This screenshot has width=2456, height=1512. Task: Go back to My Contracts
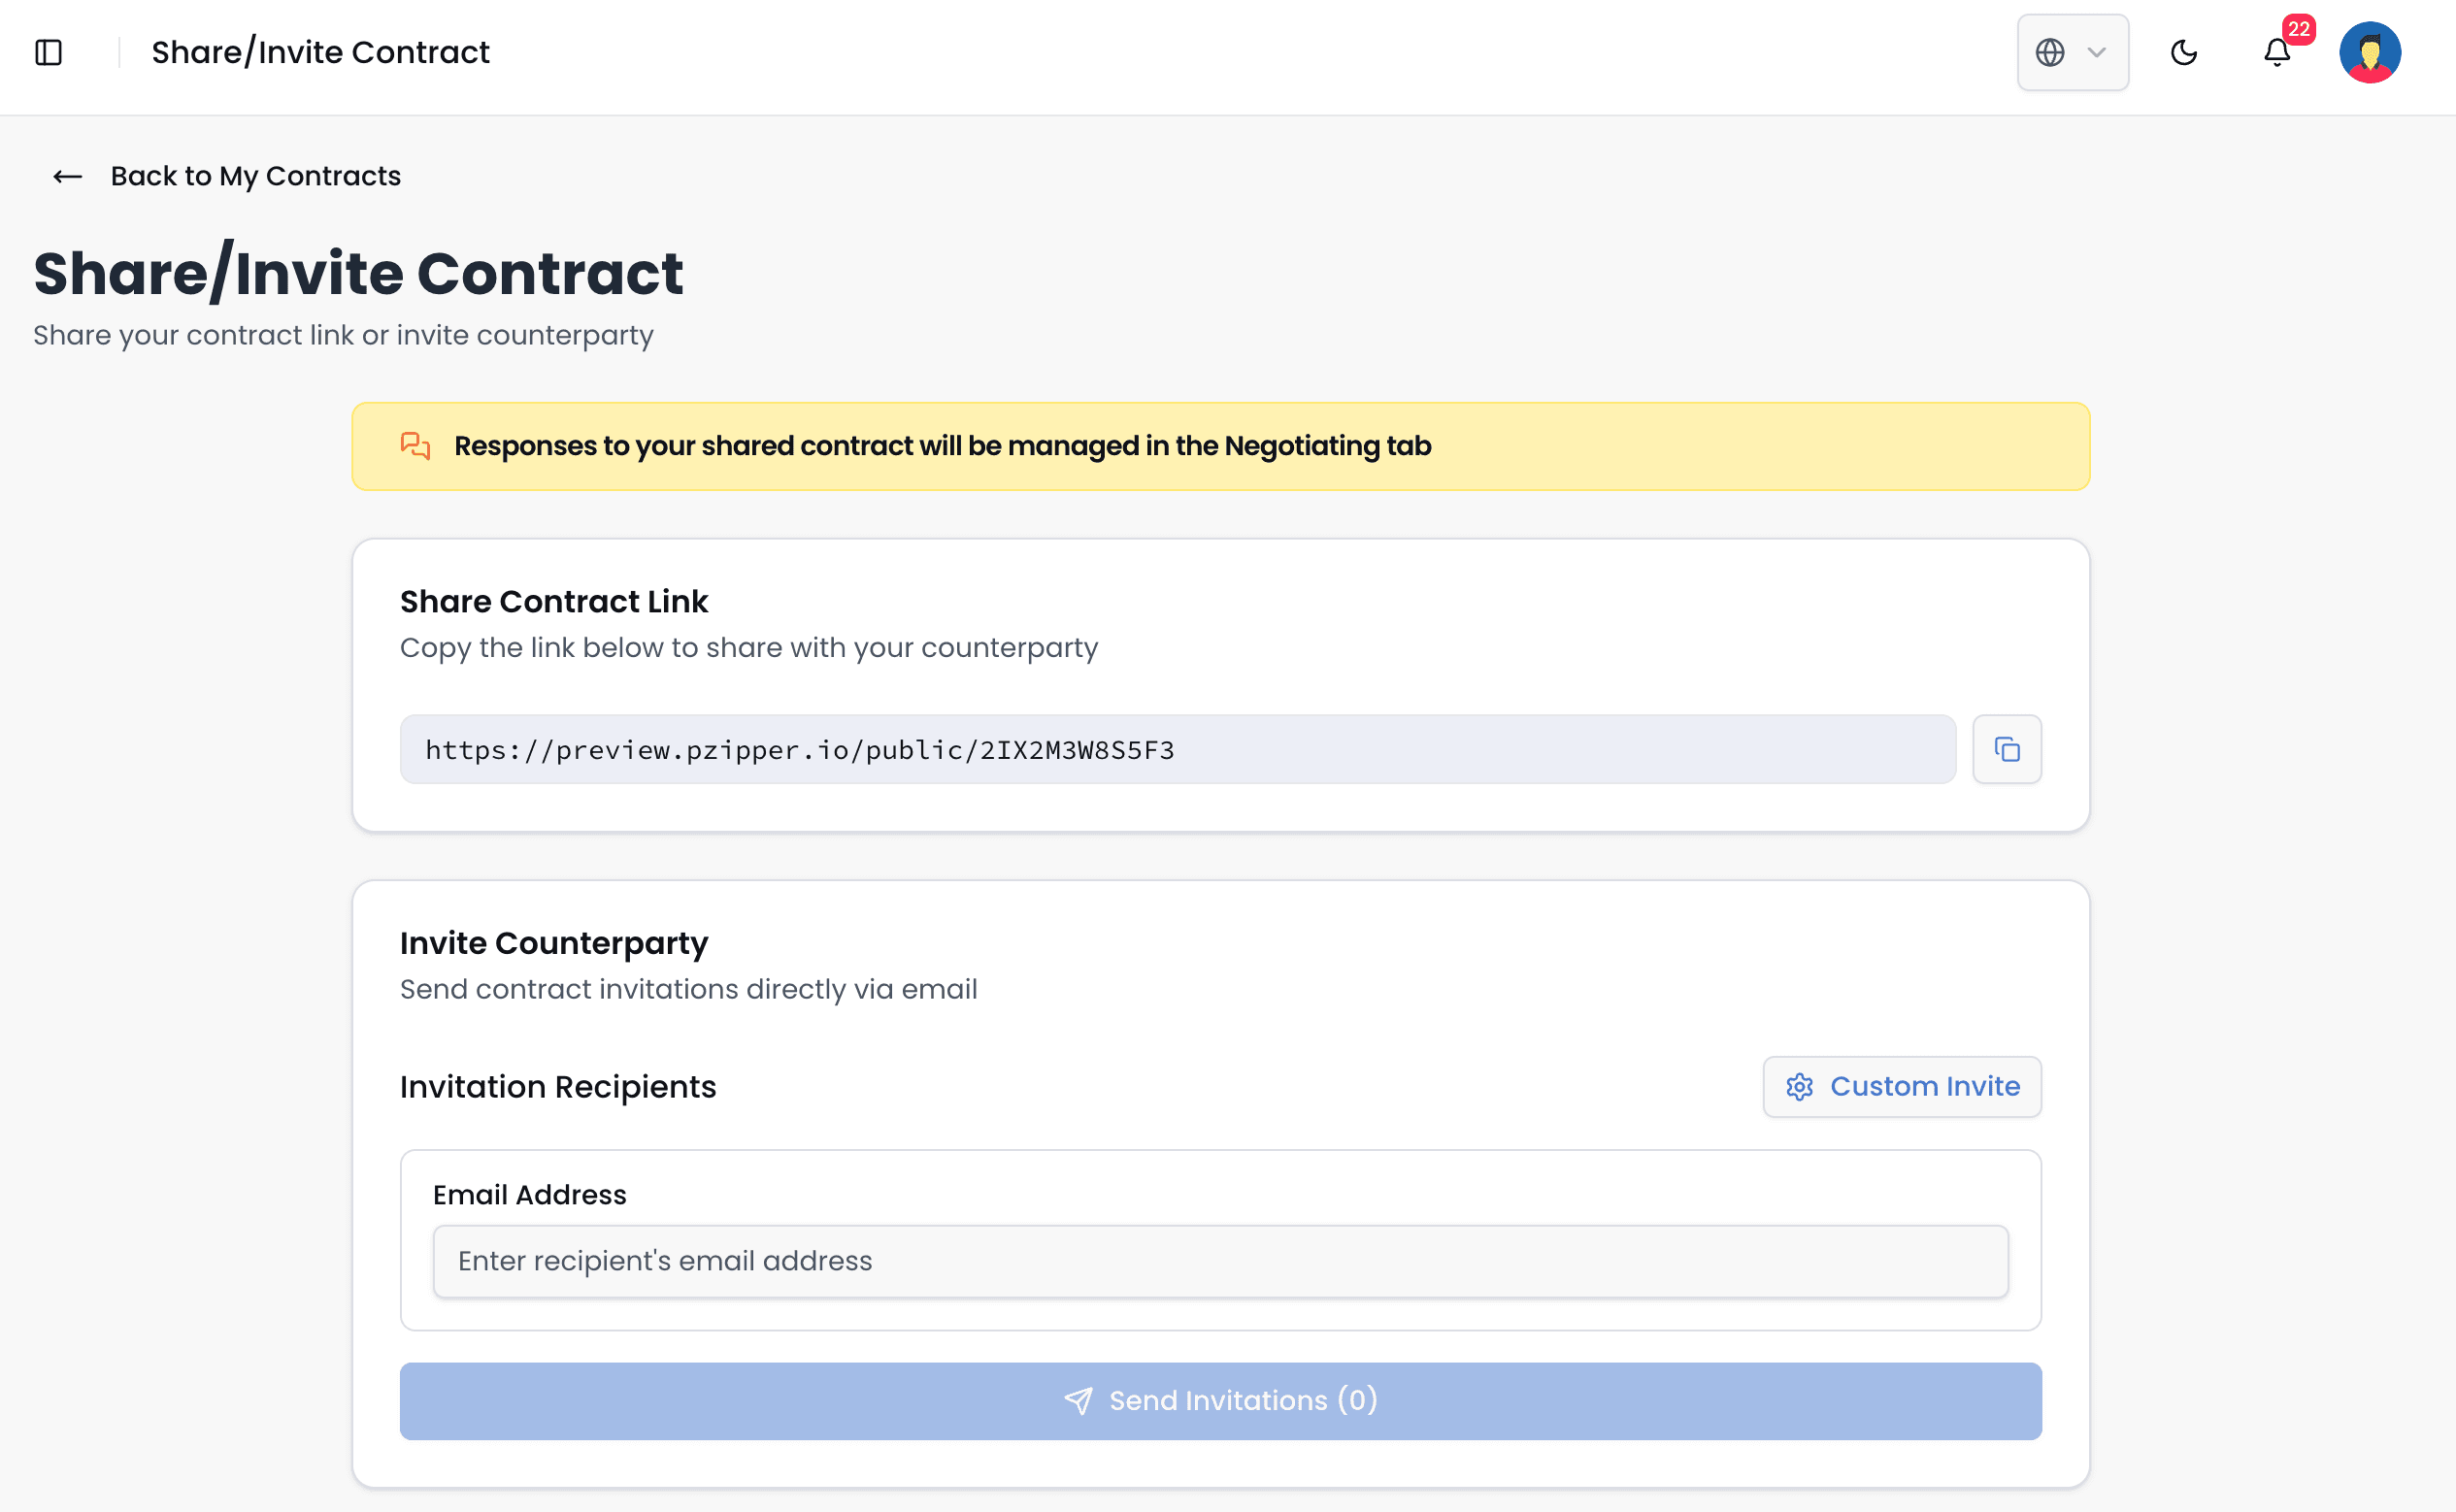(x=255, y=177)
